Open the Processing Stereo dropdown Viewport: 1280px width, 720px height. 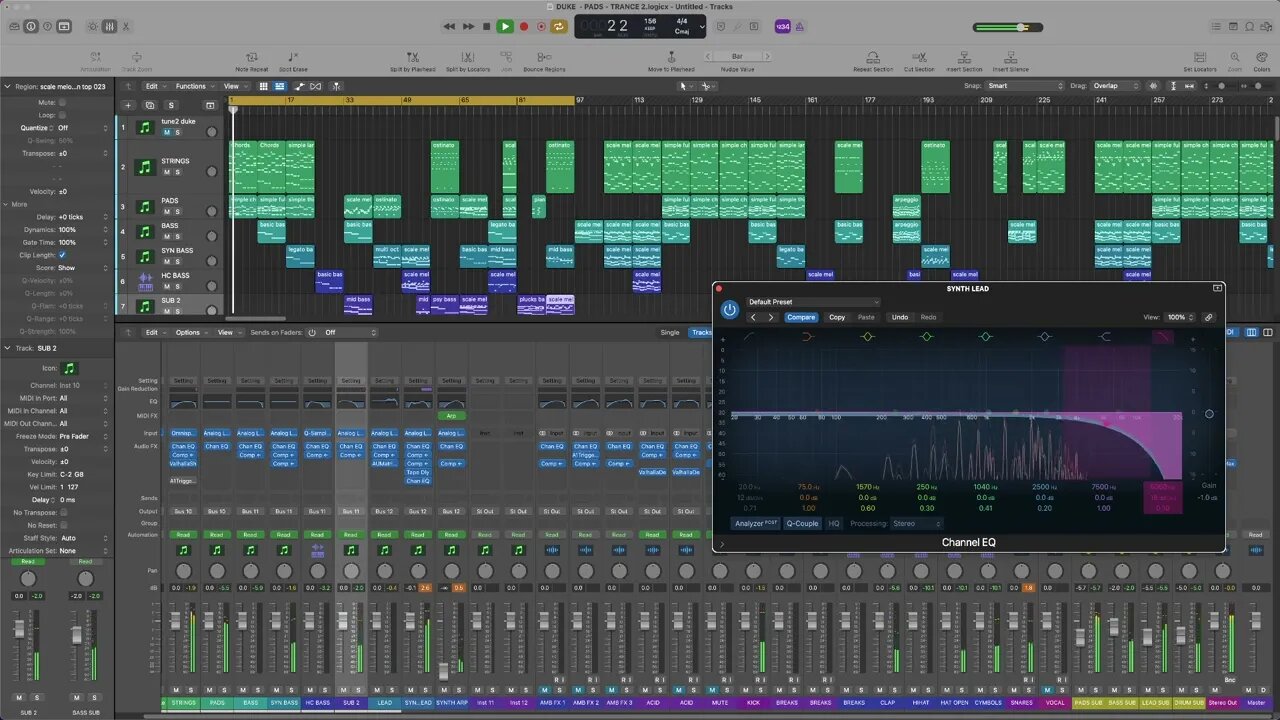click(x=916, y=523)
